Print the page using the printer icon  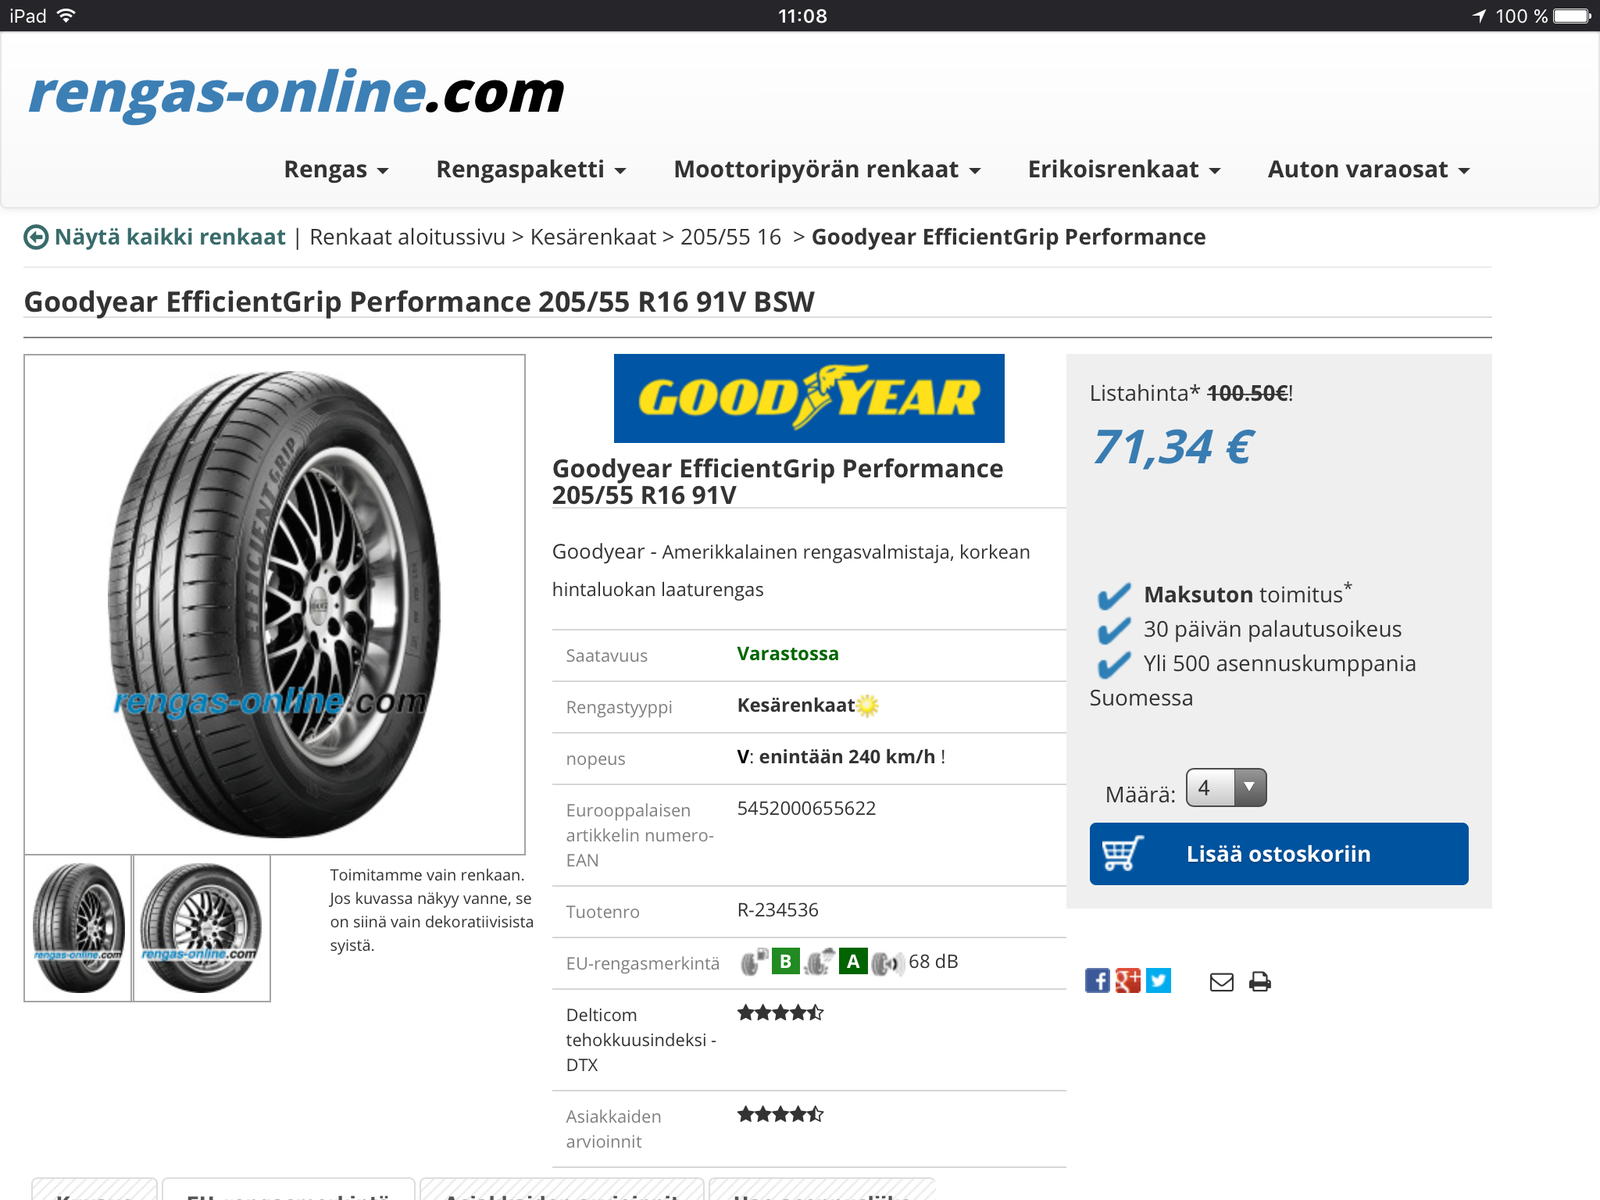pos(1260,982)
